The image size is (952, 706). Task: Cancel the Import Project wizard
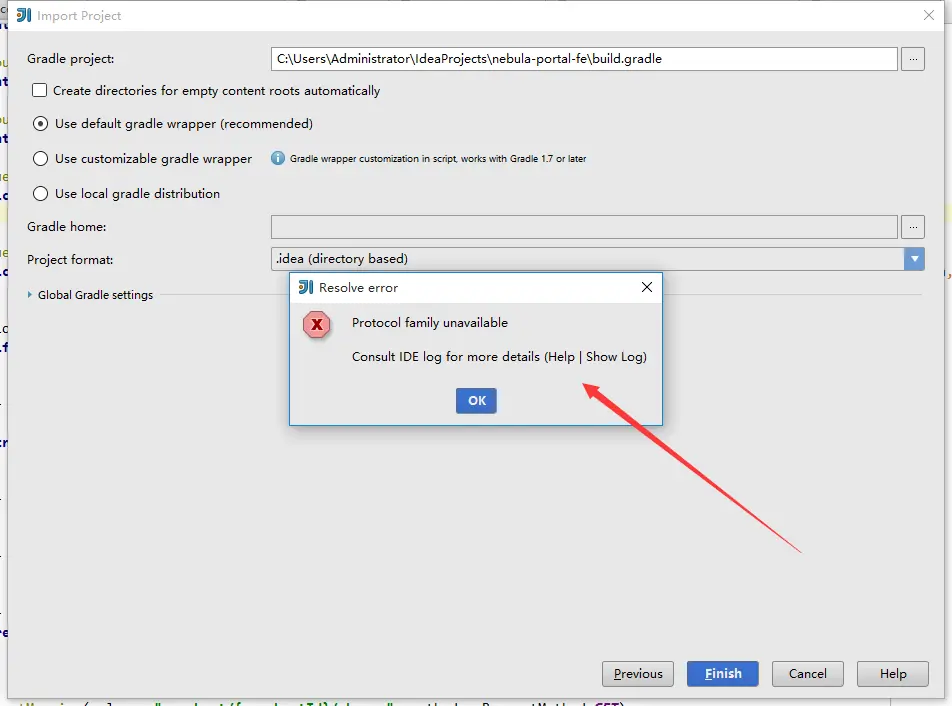808,674
